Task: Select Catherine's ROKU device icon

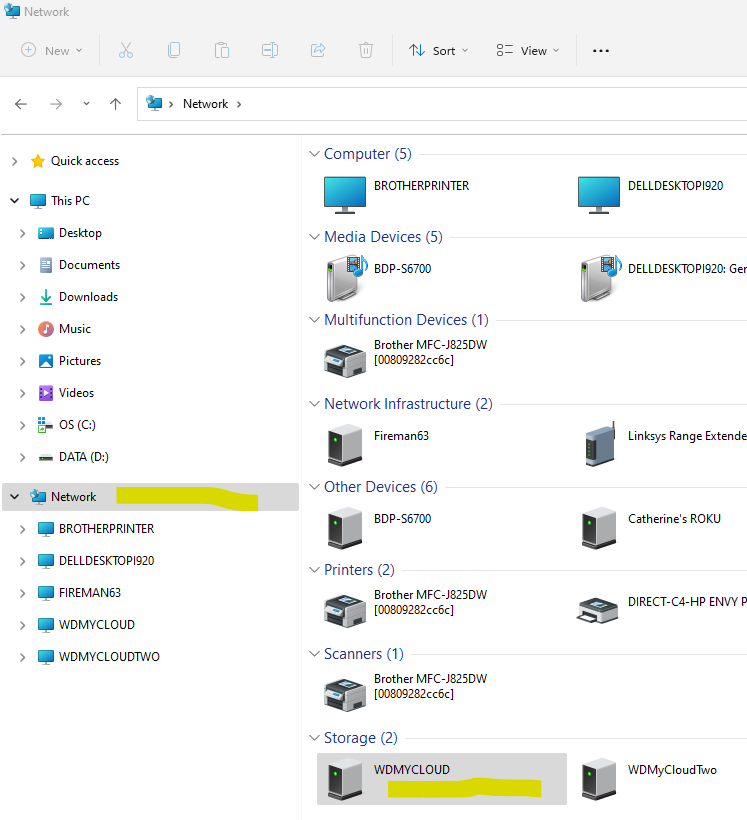Action: click(x=599, y=528)
